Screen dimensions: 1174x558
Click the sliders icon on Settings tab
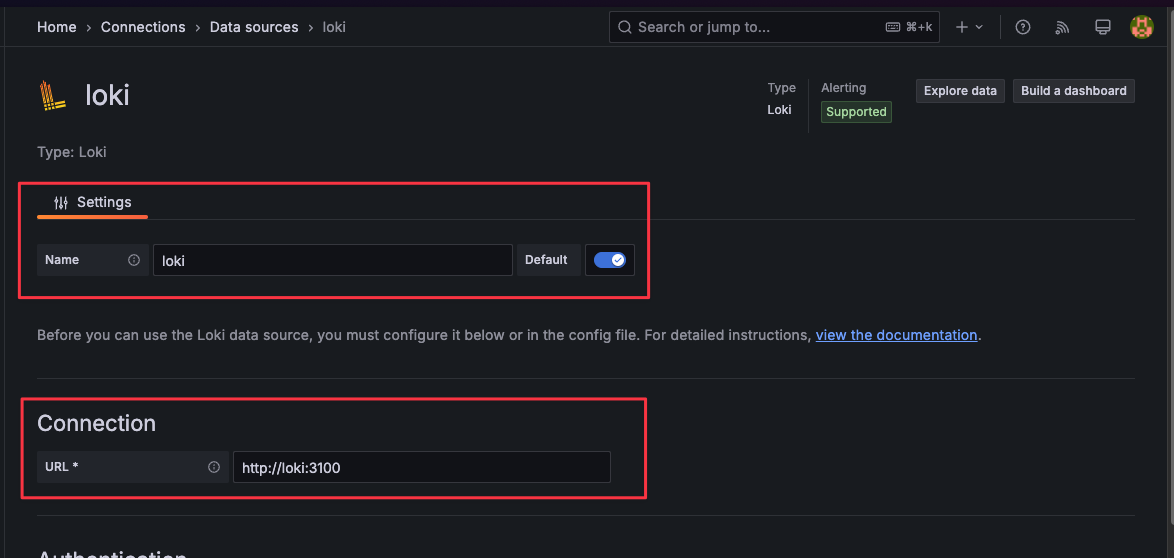(x=61, y=202)
